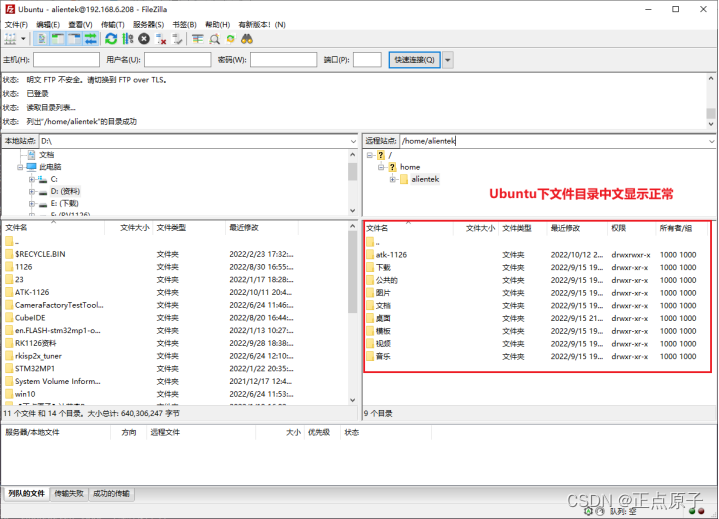Click the remote site path field
719x519 pixels.
[x=553, y=141]
